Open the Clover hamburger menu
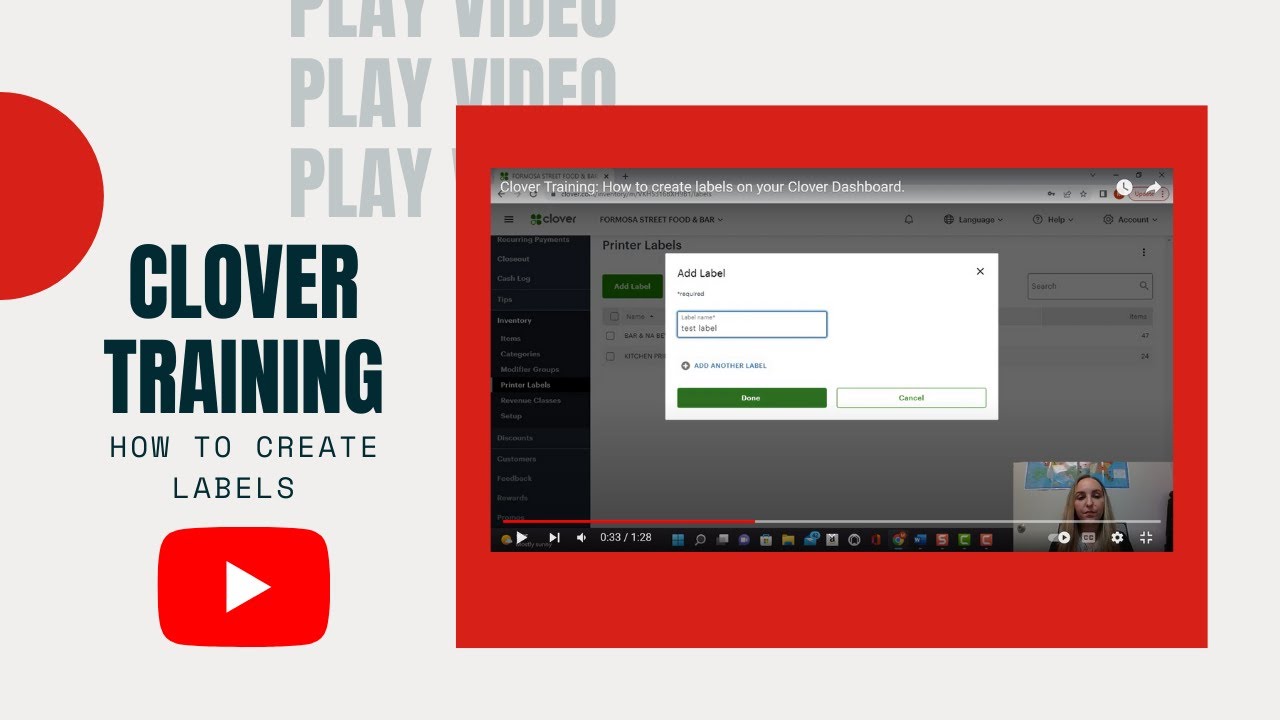 tap(509, 219)
